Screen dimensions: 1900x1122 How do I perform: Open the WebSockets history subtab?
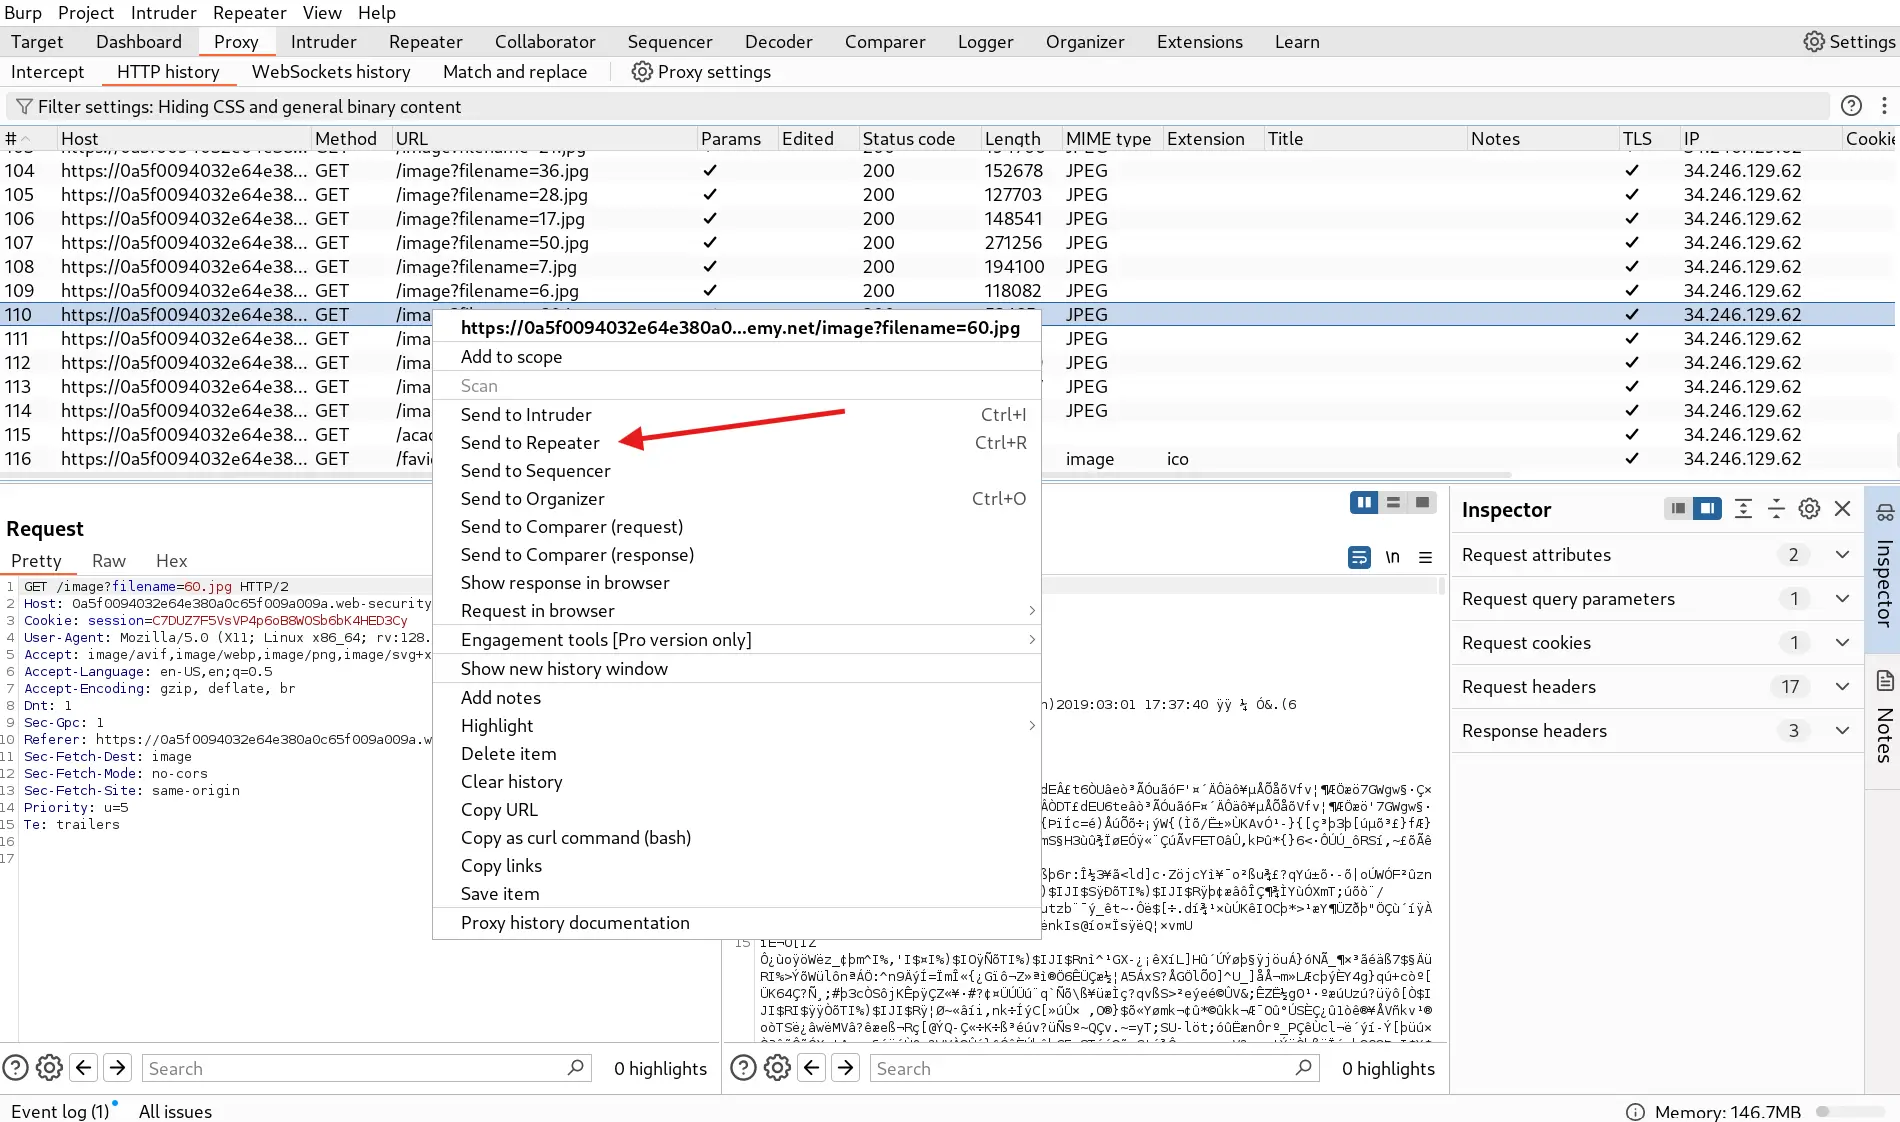point(331,72)
